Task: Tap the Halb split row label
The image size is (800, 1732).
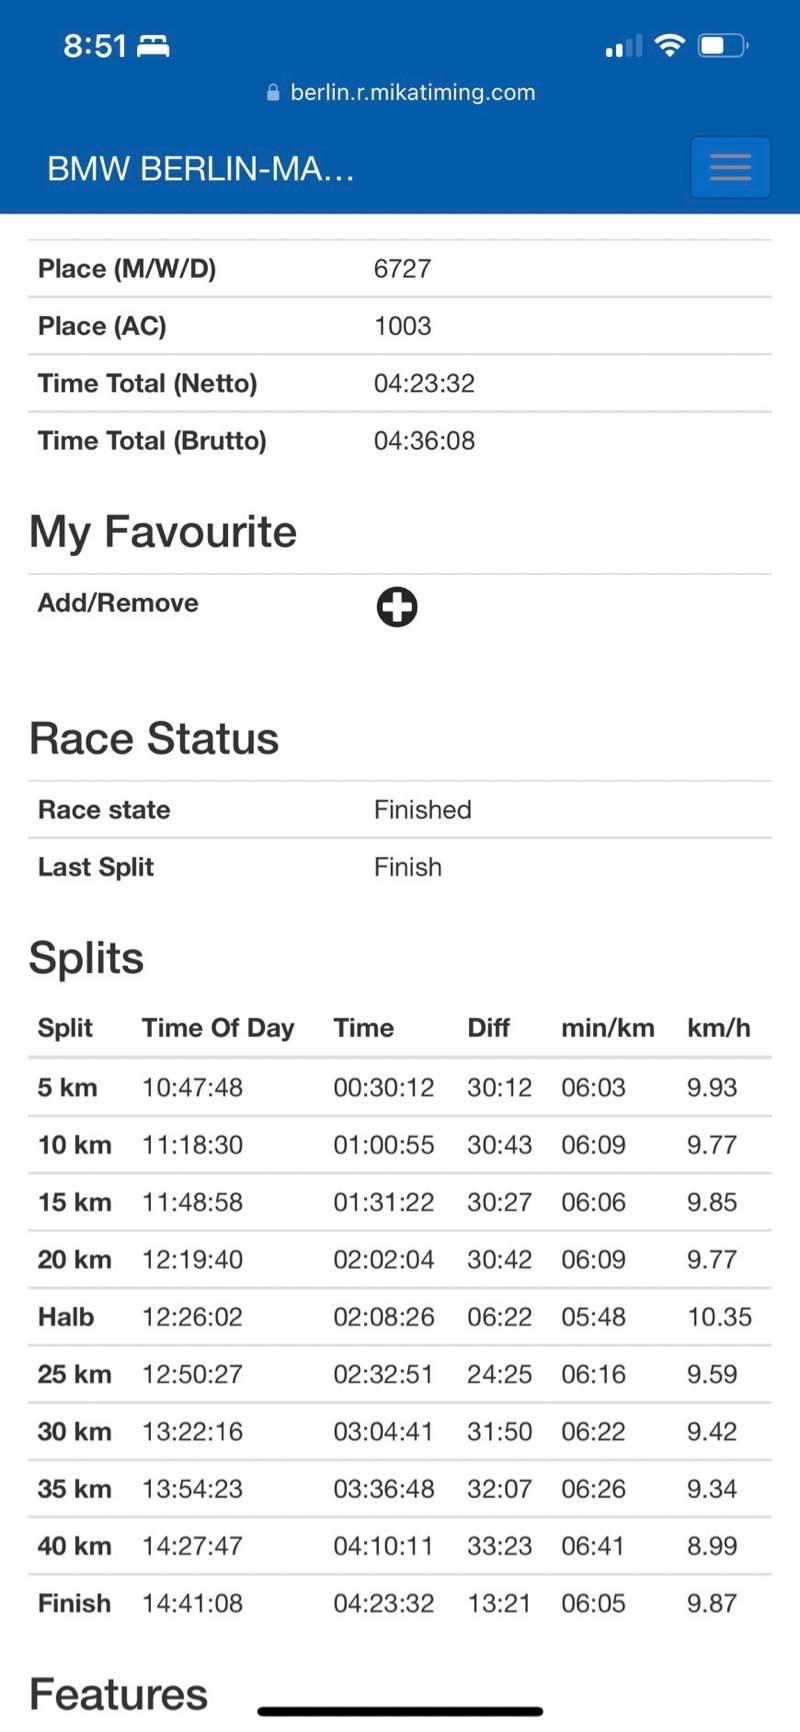Action: 66,1317
